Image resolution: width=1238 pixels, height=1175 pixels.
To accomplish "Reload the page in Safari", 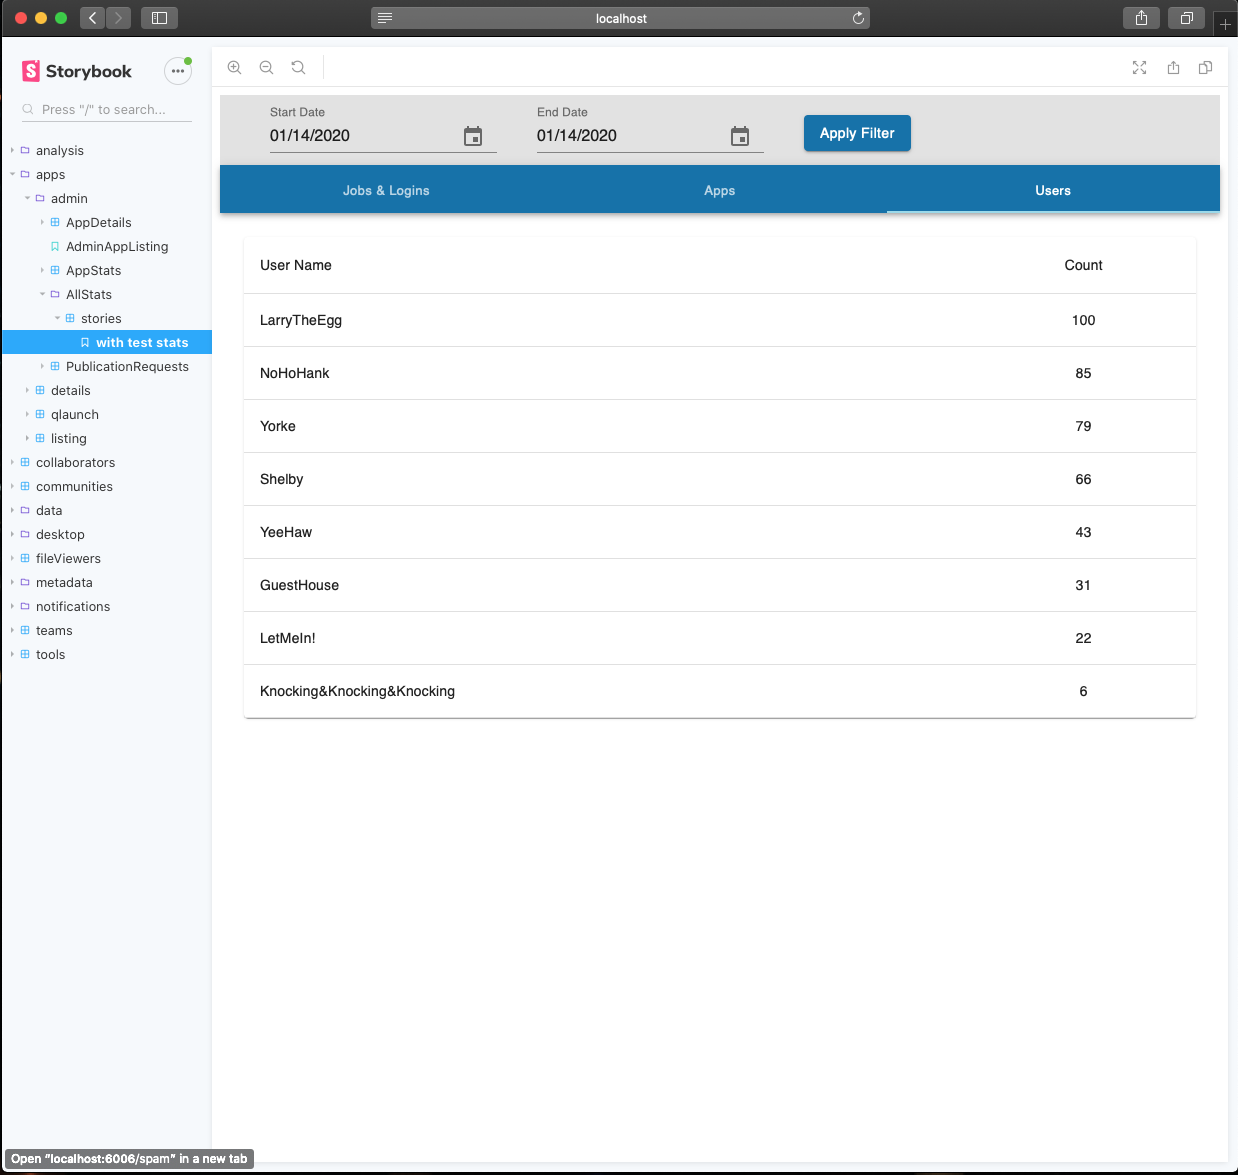I will coord(857,17).
